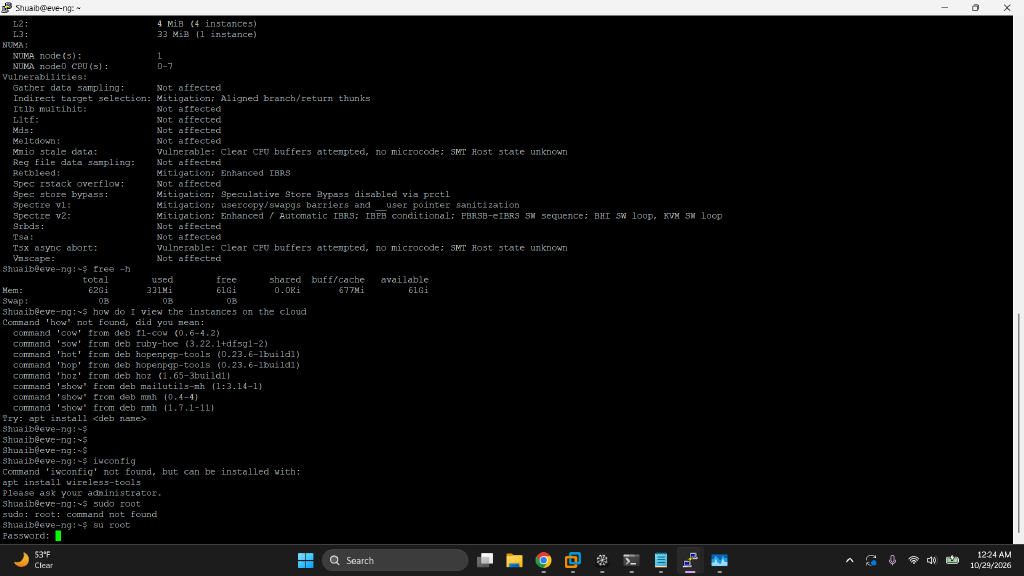Click 'Spectre v2:' label text
This screenshot has height=576, width=1024.
tap(42, 216)
